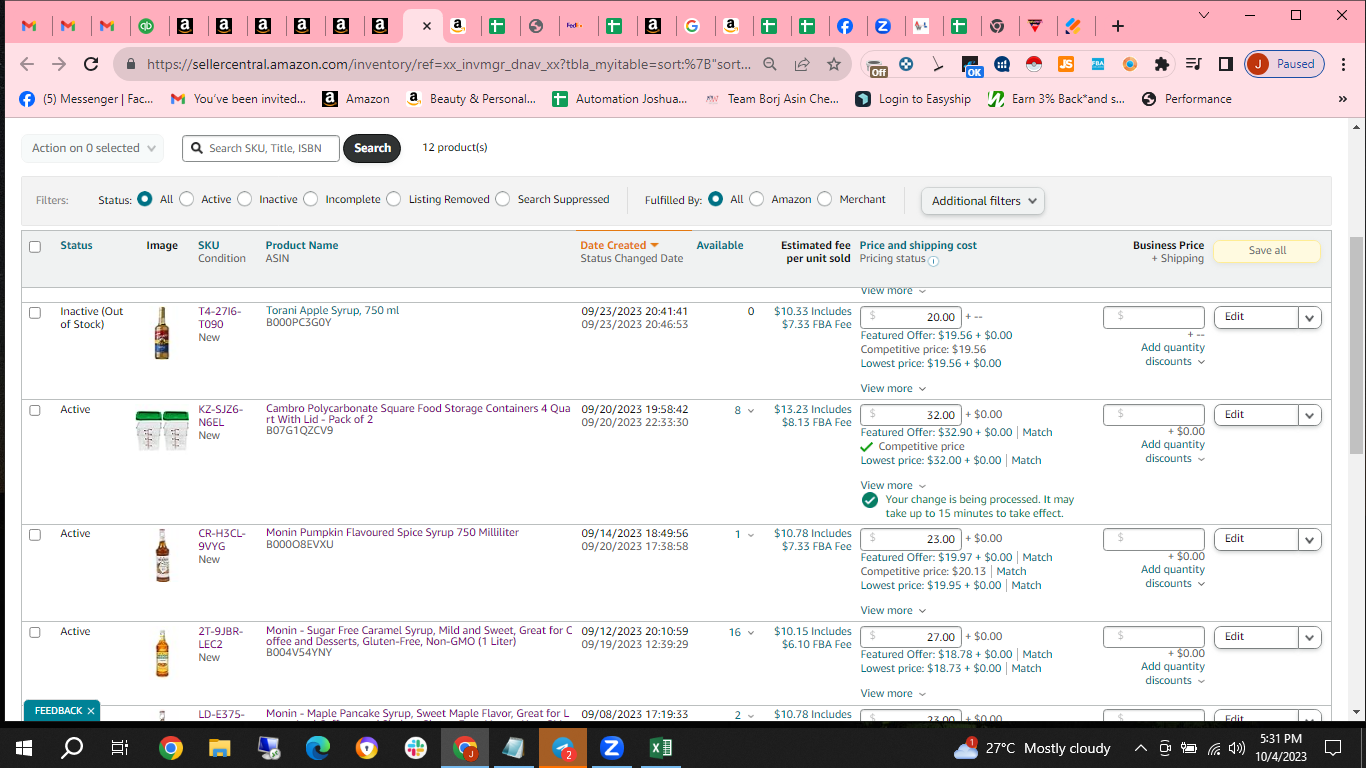Show more bookmarks with the overflow chevron

(1342, 99)
